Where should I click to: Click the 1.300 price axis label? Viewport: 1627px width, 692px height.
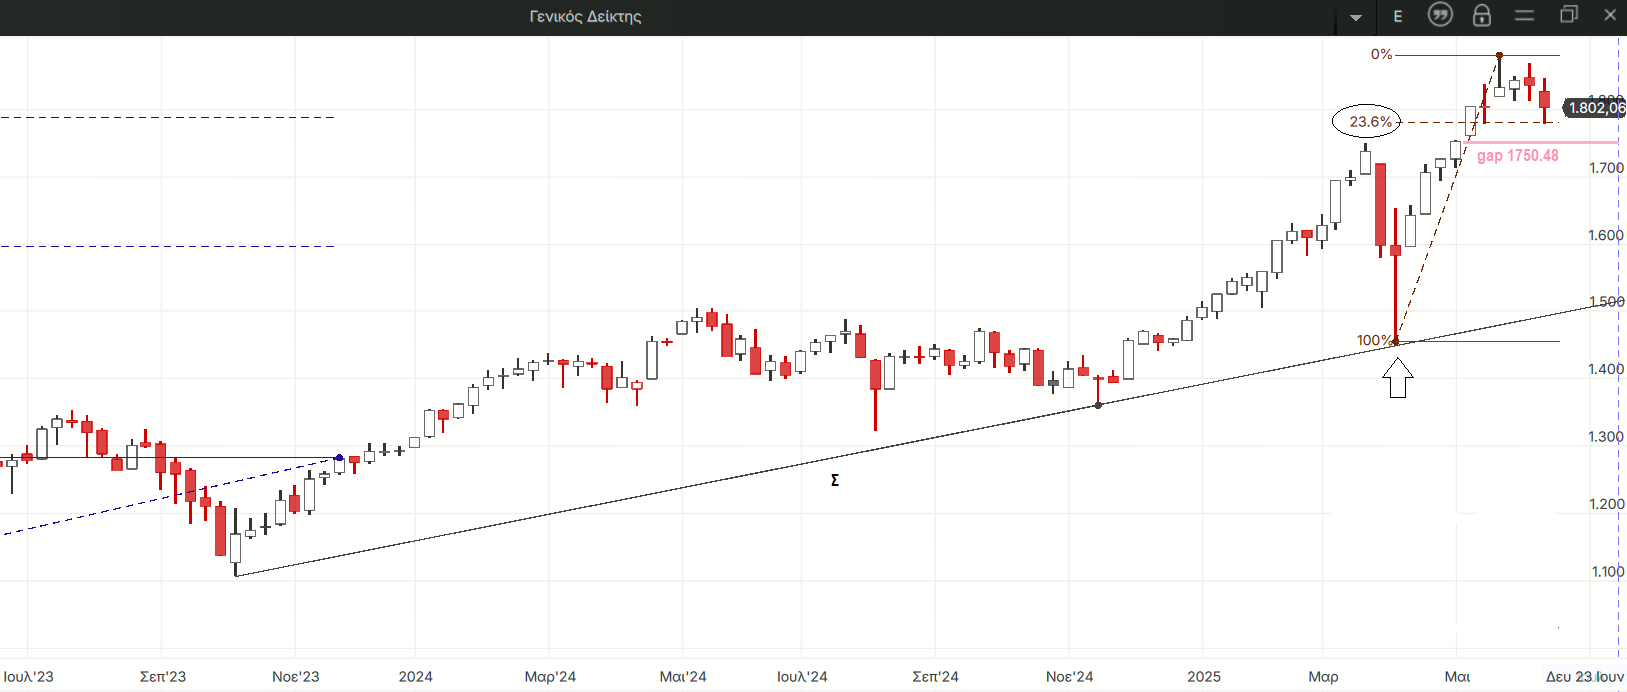click(1606, 436)
